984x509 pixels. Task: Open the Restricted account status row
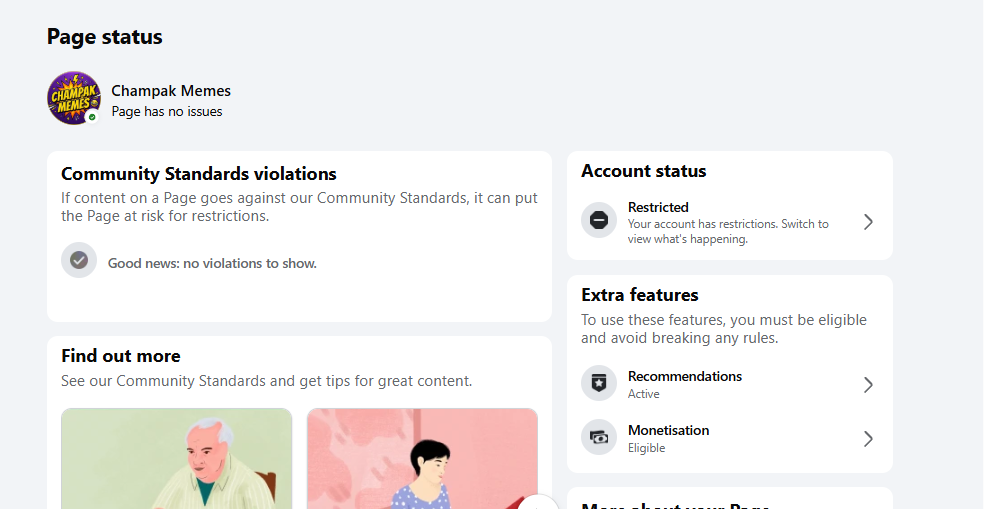click(x=730, y=222)
